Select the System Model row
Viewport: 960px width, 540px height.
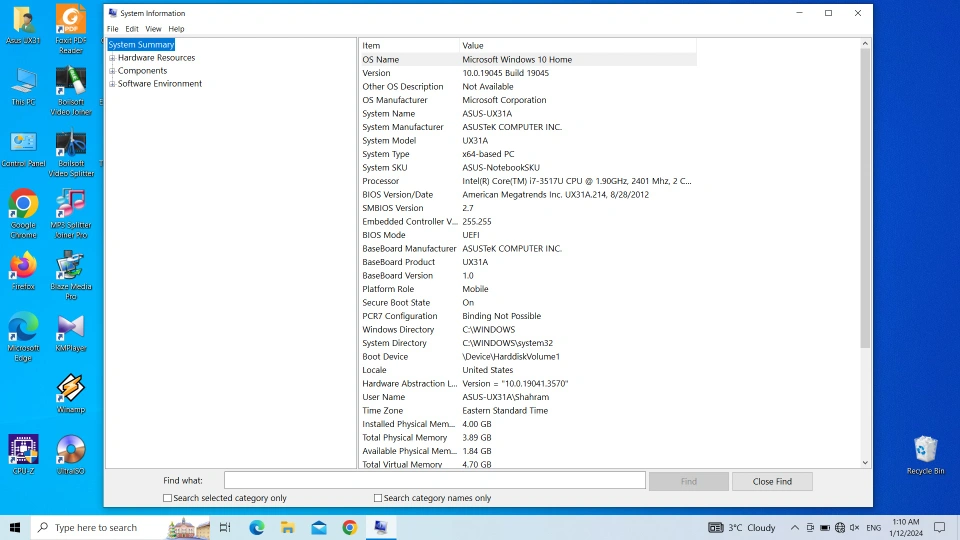(528, 141)
